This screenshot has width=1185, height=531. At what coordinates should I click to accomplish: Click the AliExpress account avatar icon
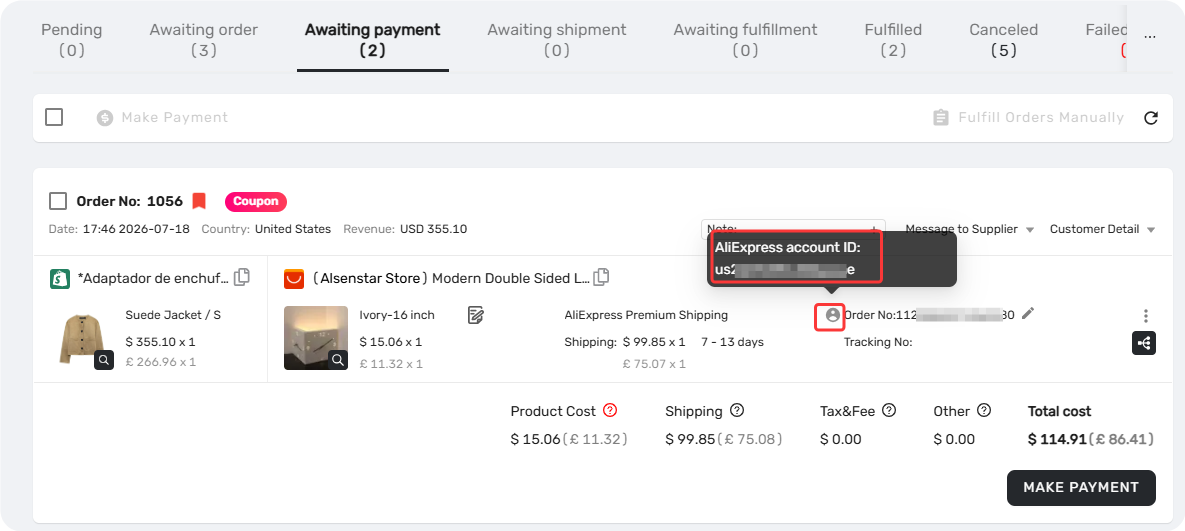pyautogui.click(x=833, y=315)
